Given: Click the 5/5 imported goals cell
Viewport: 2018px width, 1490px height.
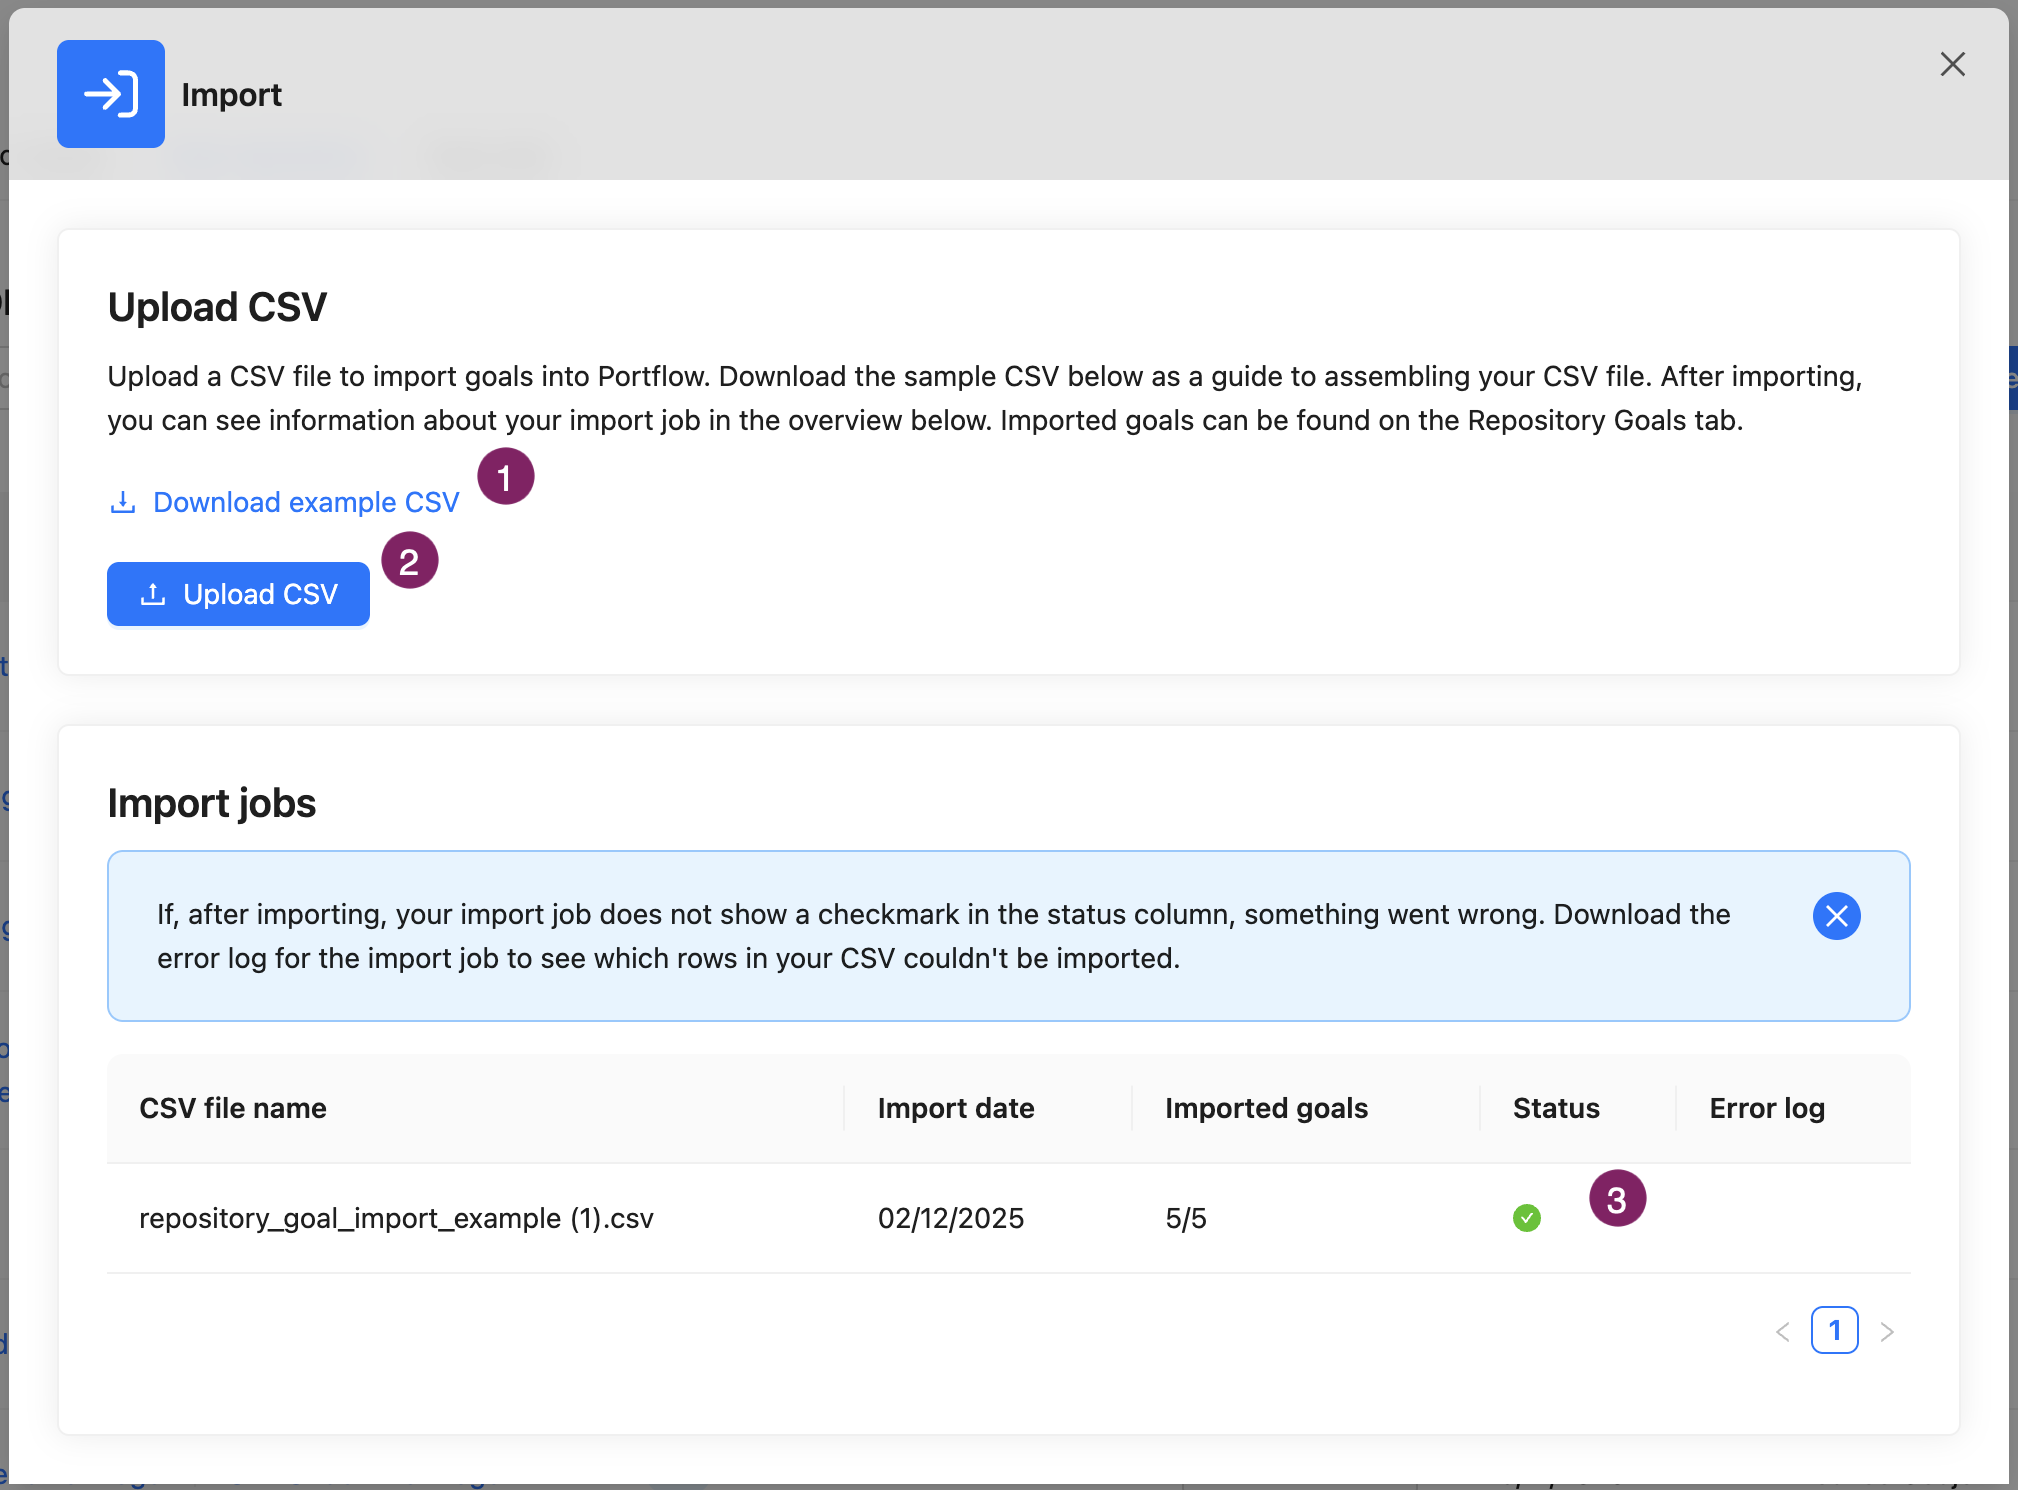Looking at the screenshot, I should (x=1186, y=1218).
